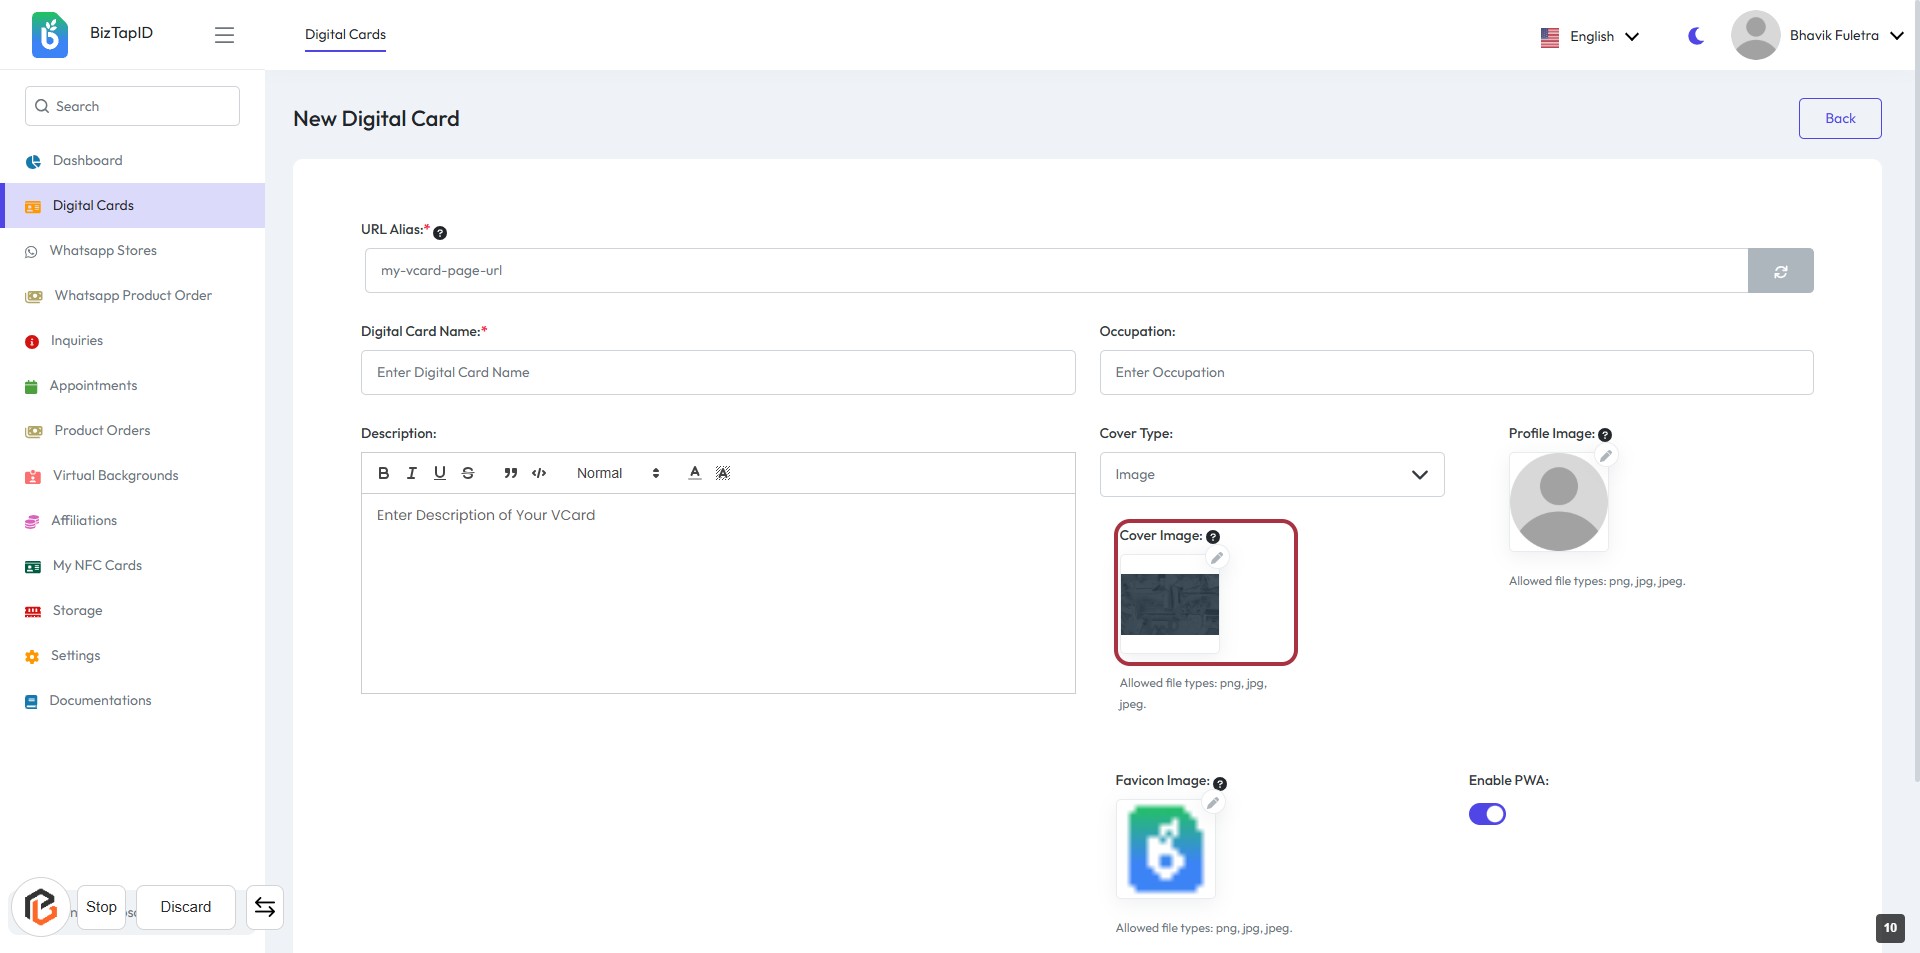Click pencil icon on profile image

1605,456
